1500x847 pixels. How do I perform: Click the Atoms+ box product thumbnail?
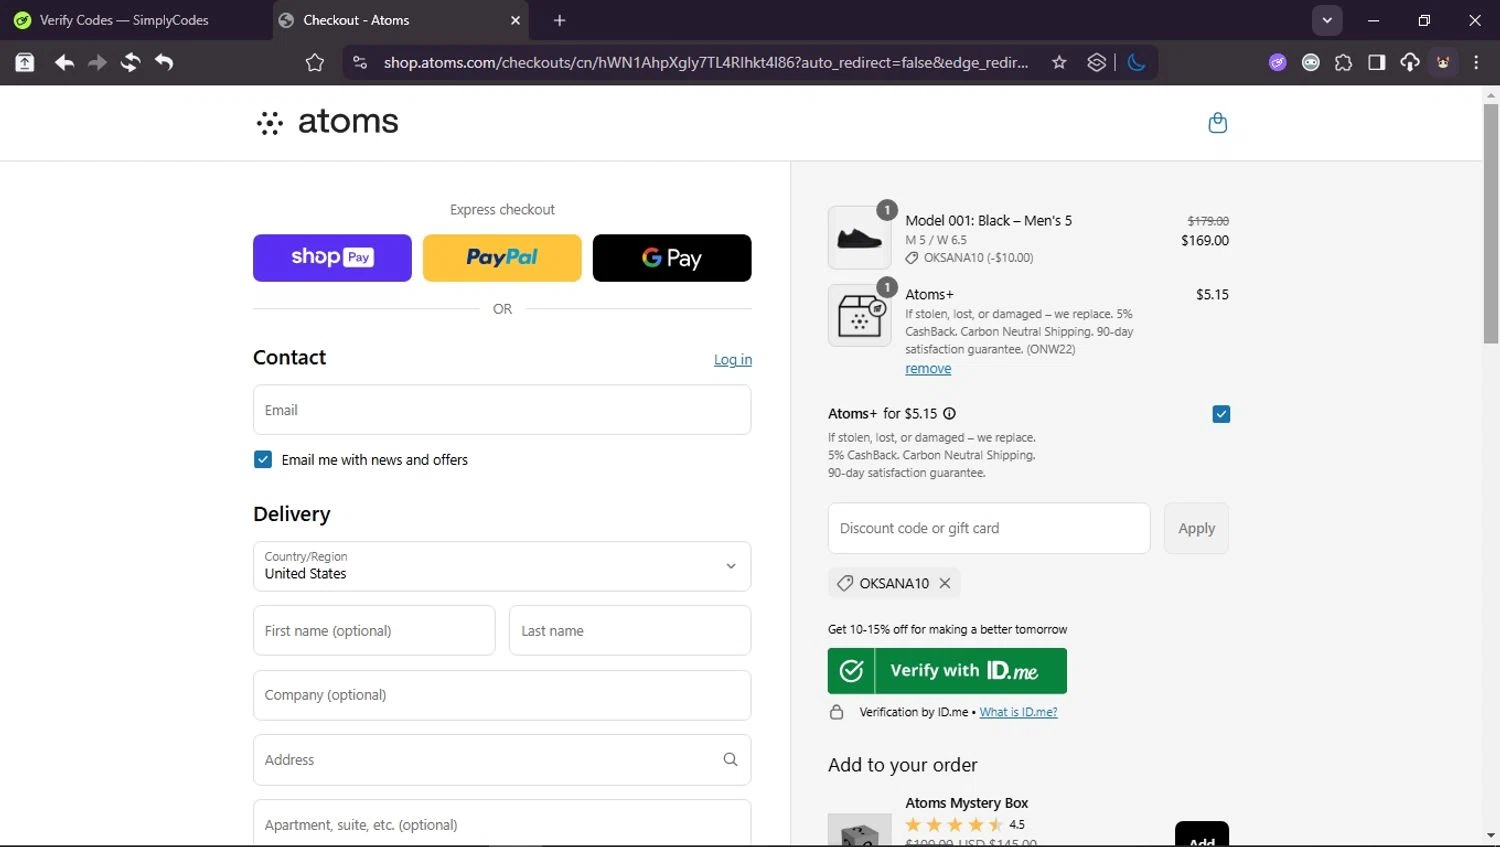[859, 315]
